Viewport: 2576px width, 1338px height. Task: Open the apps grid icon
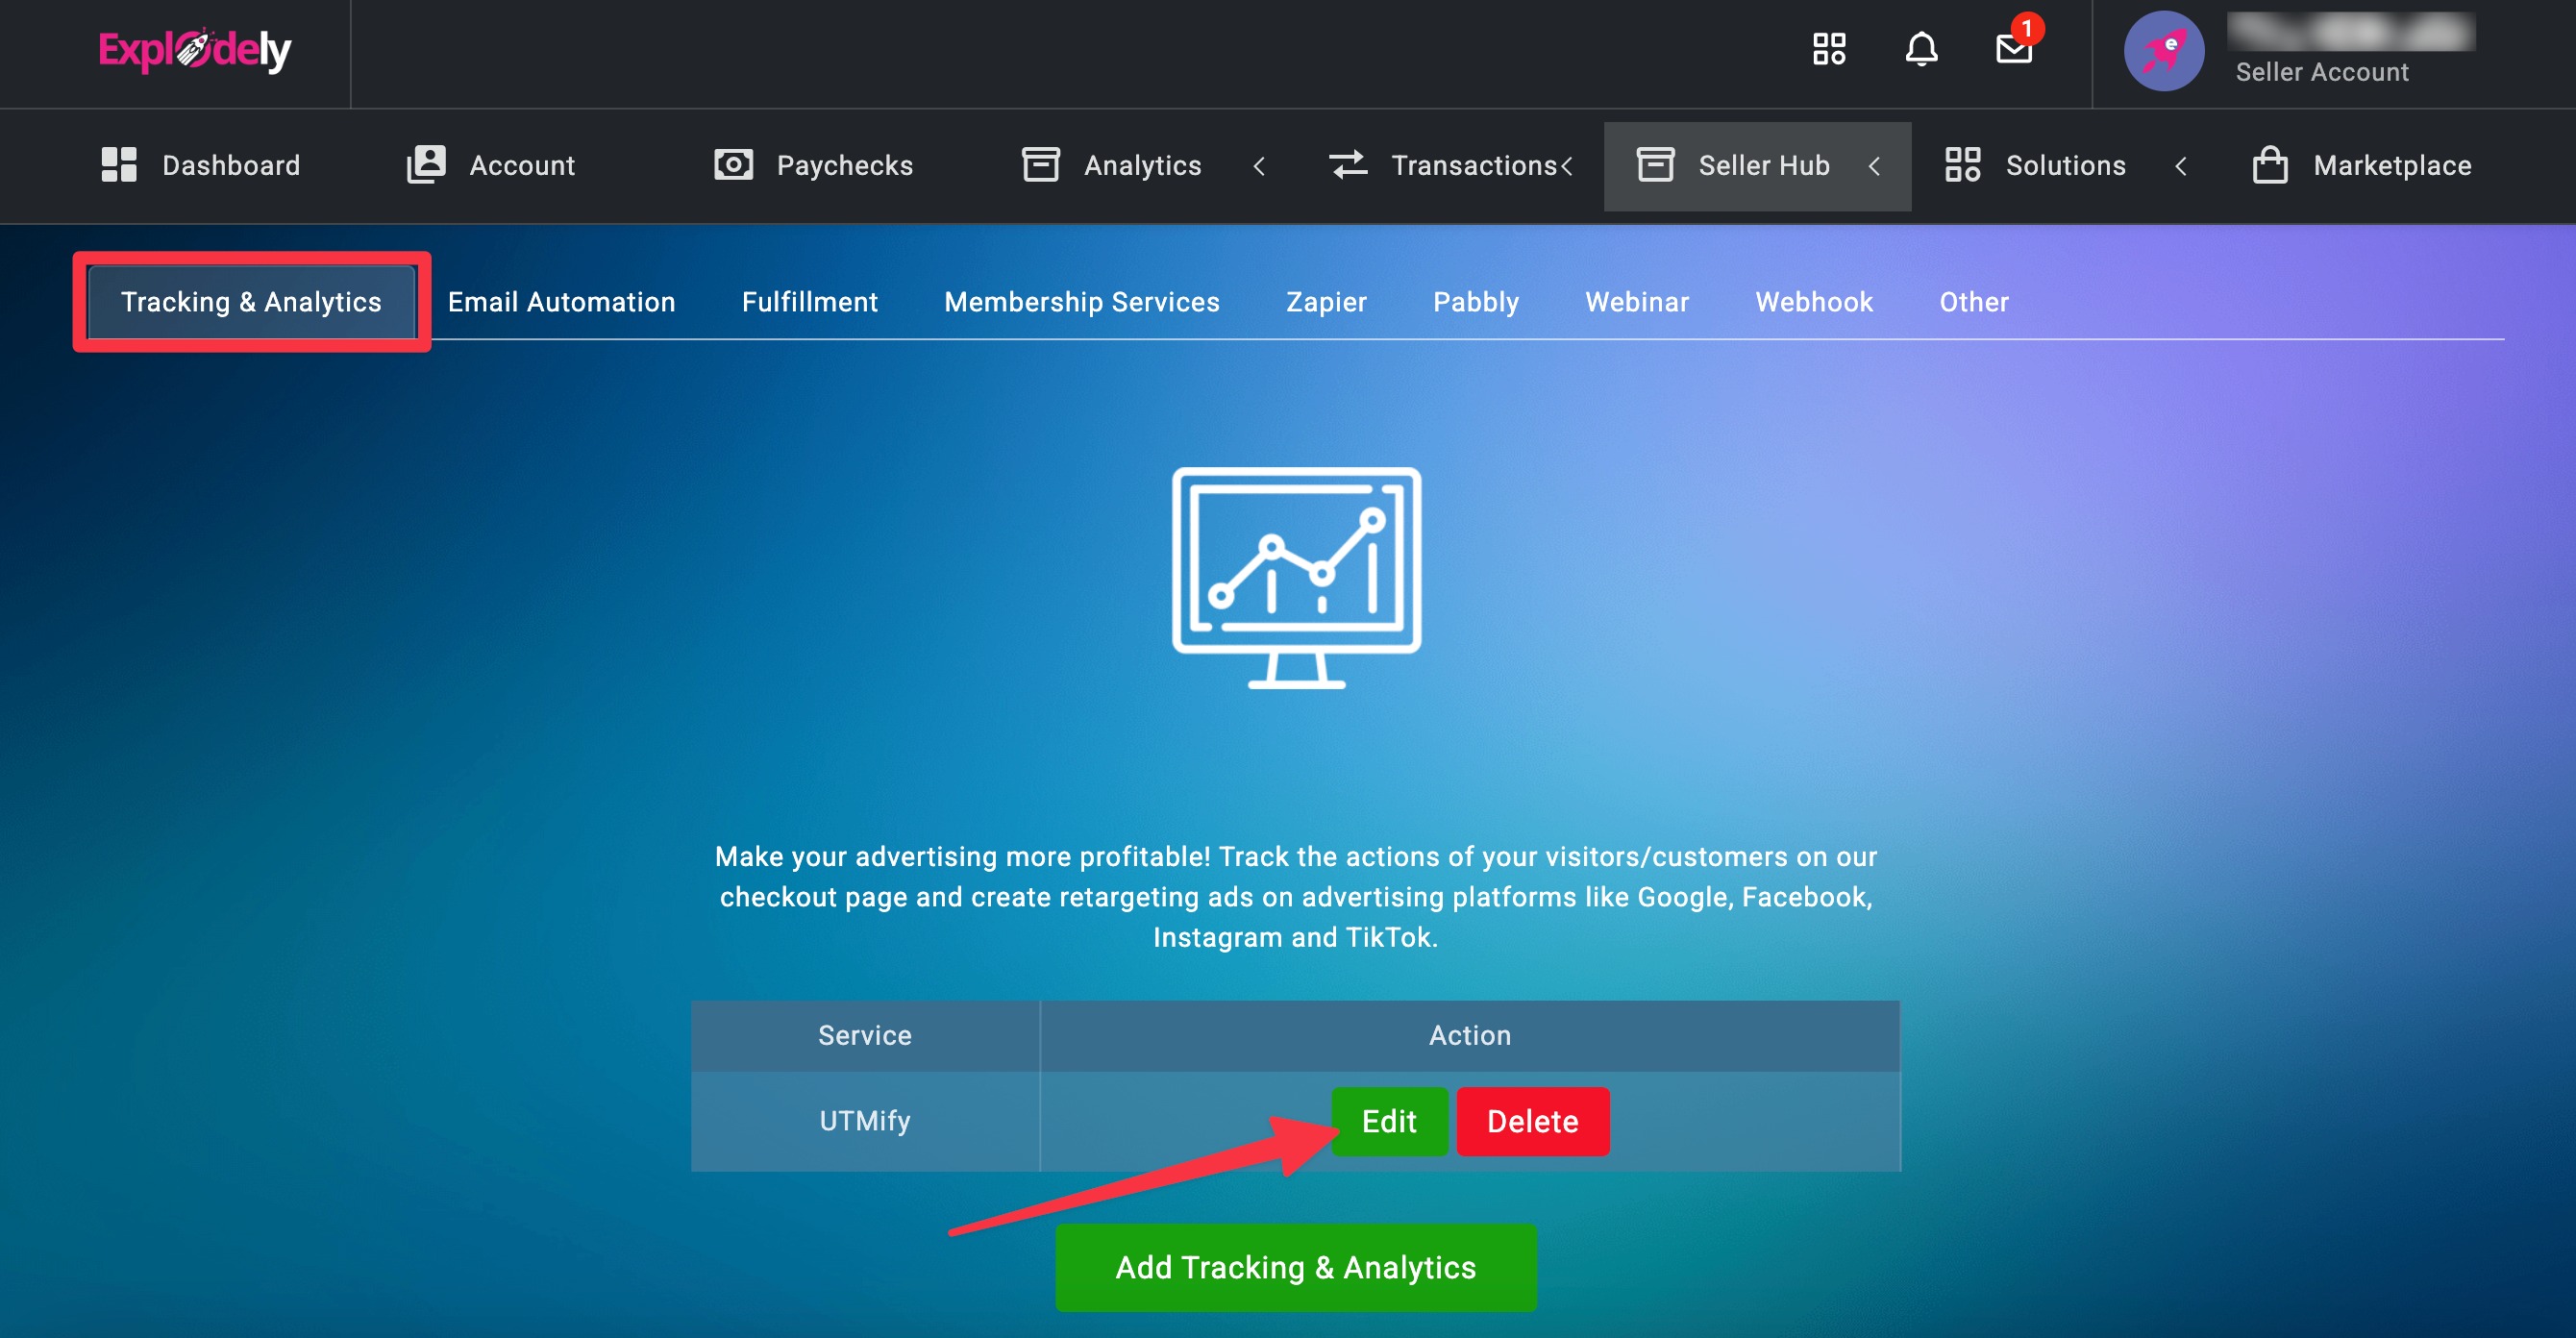coord(1829,49)
